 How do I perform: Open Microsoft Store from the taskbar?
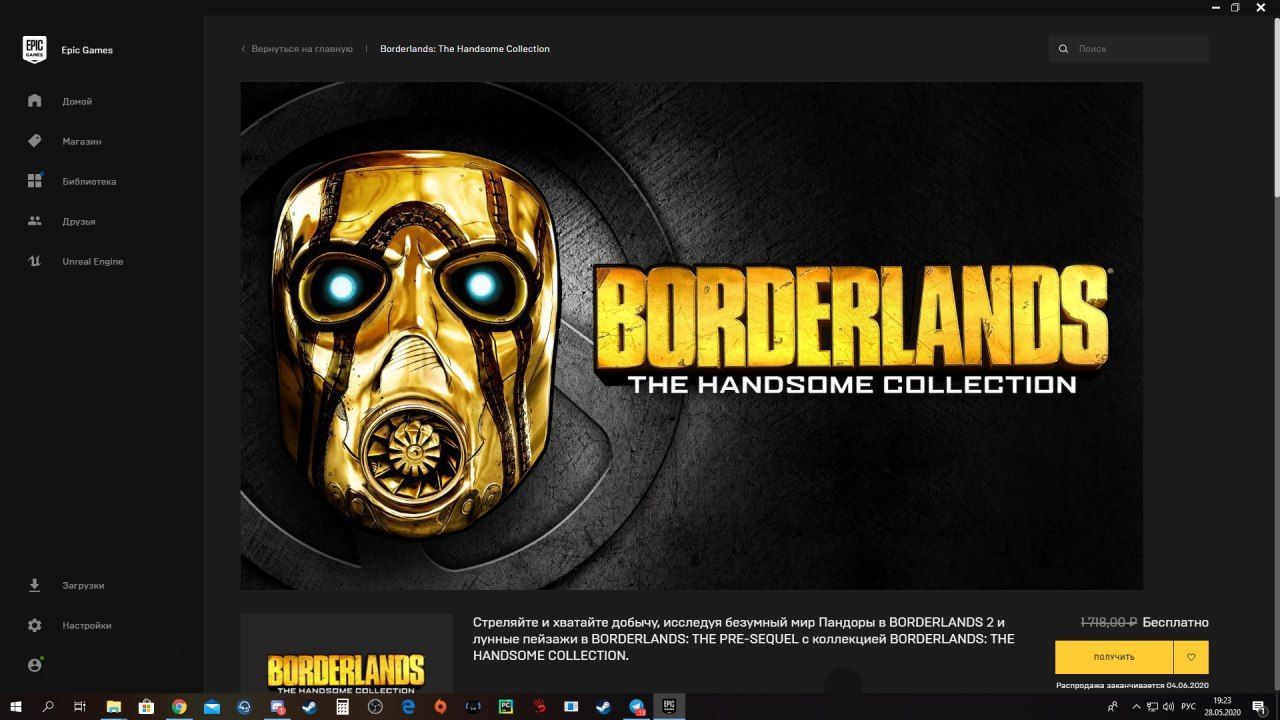coord(146,706)
